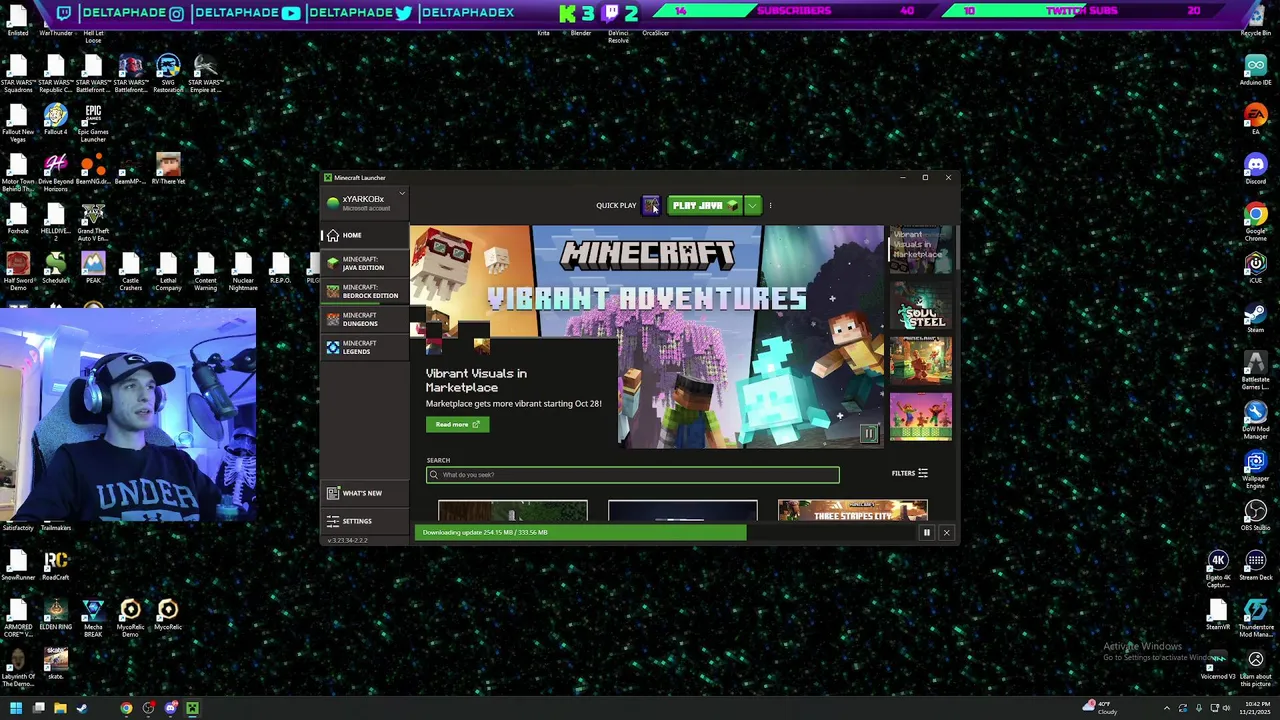Open Arduino IDE desktop icon
Viewport: 1280px width, 720px height.
coord(1255,70)
